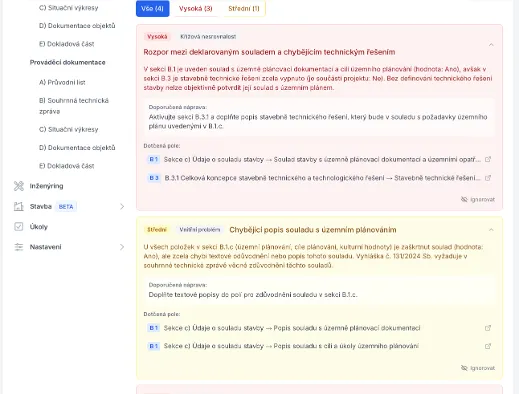Screen dimensions: 519x394
Task: Click the B 1 badge next to Popis souladu s cíli a úkoly
Action: [x=154, y=346]
